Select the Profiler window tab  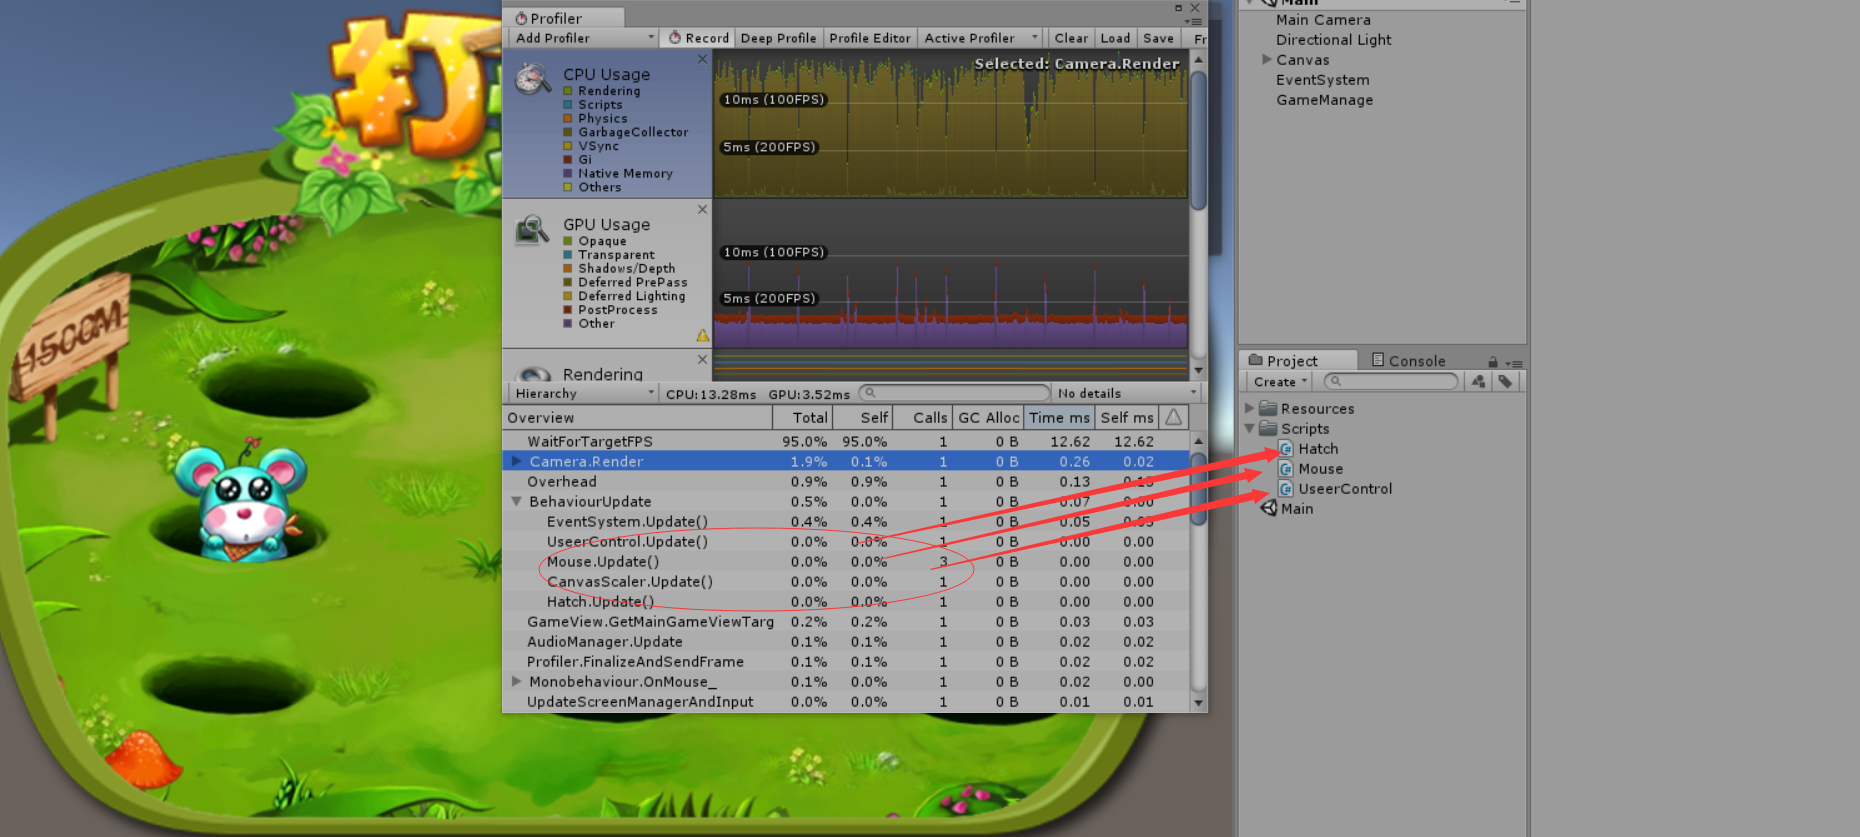pyautogui.click(x=564, y=18)
